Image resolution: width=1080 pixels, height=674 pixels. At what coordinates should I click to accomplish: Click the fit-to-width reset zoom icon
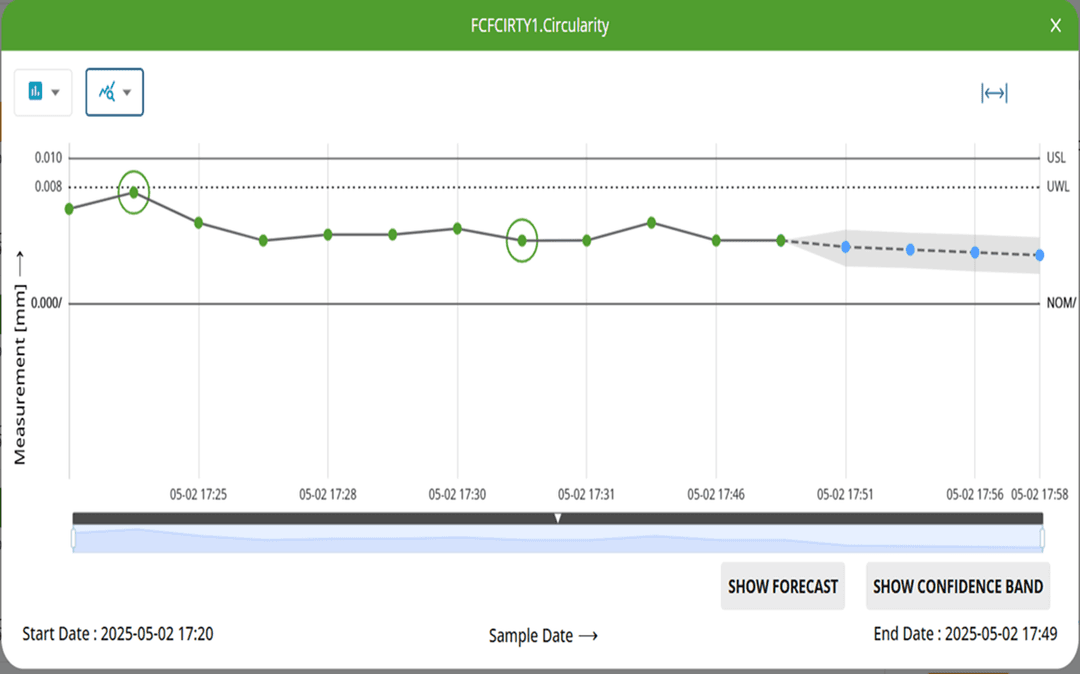pos(993,93)
